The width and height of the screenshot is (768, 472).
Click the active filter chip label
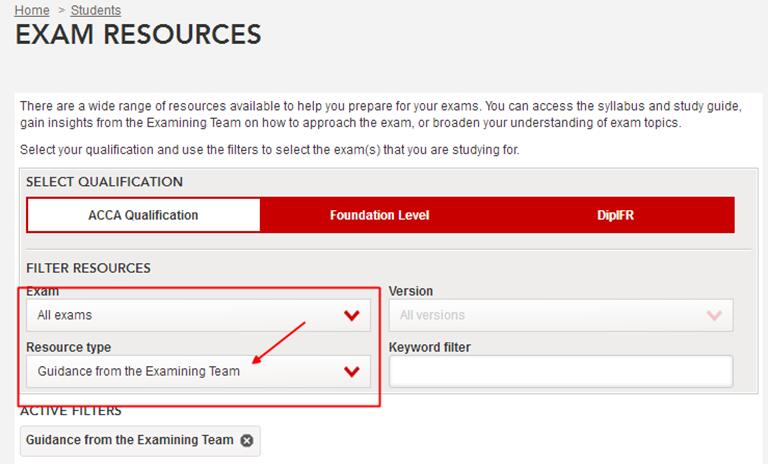(x=129, y=440)
